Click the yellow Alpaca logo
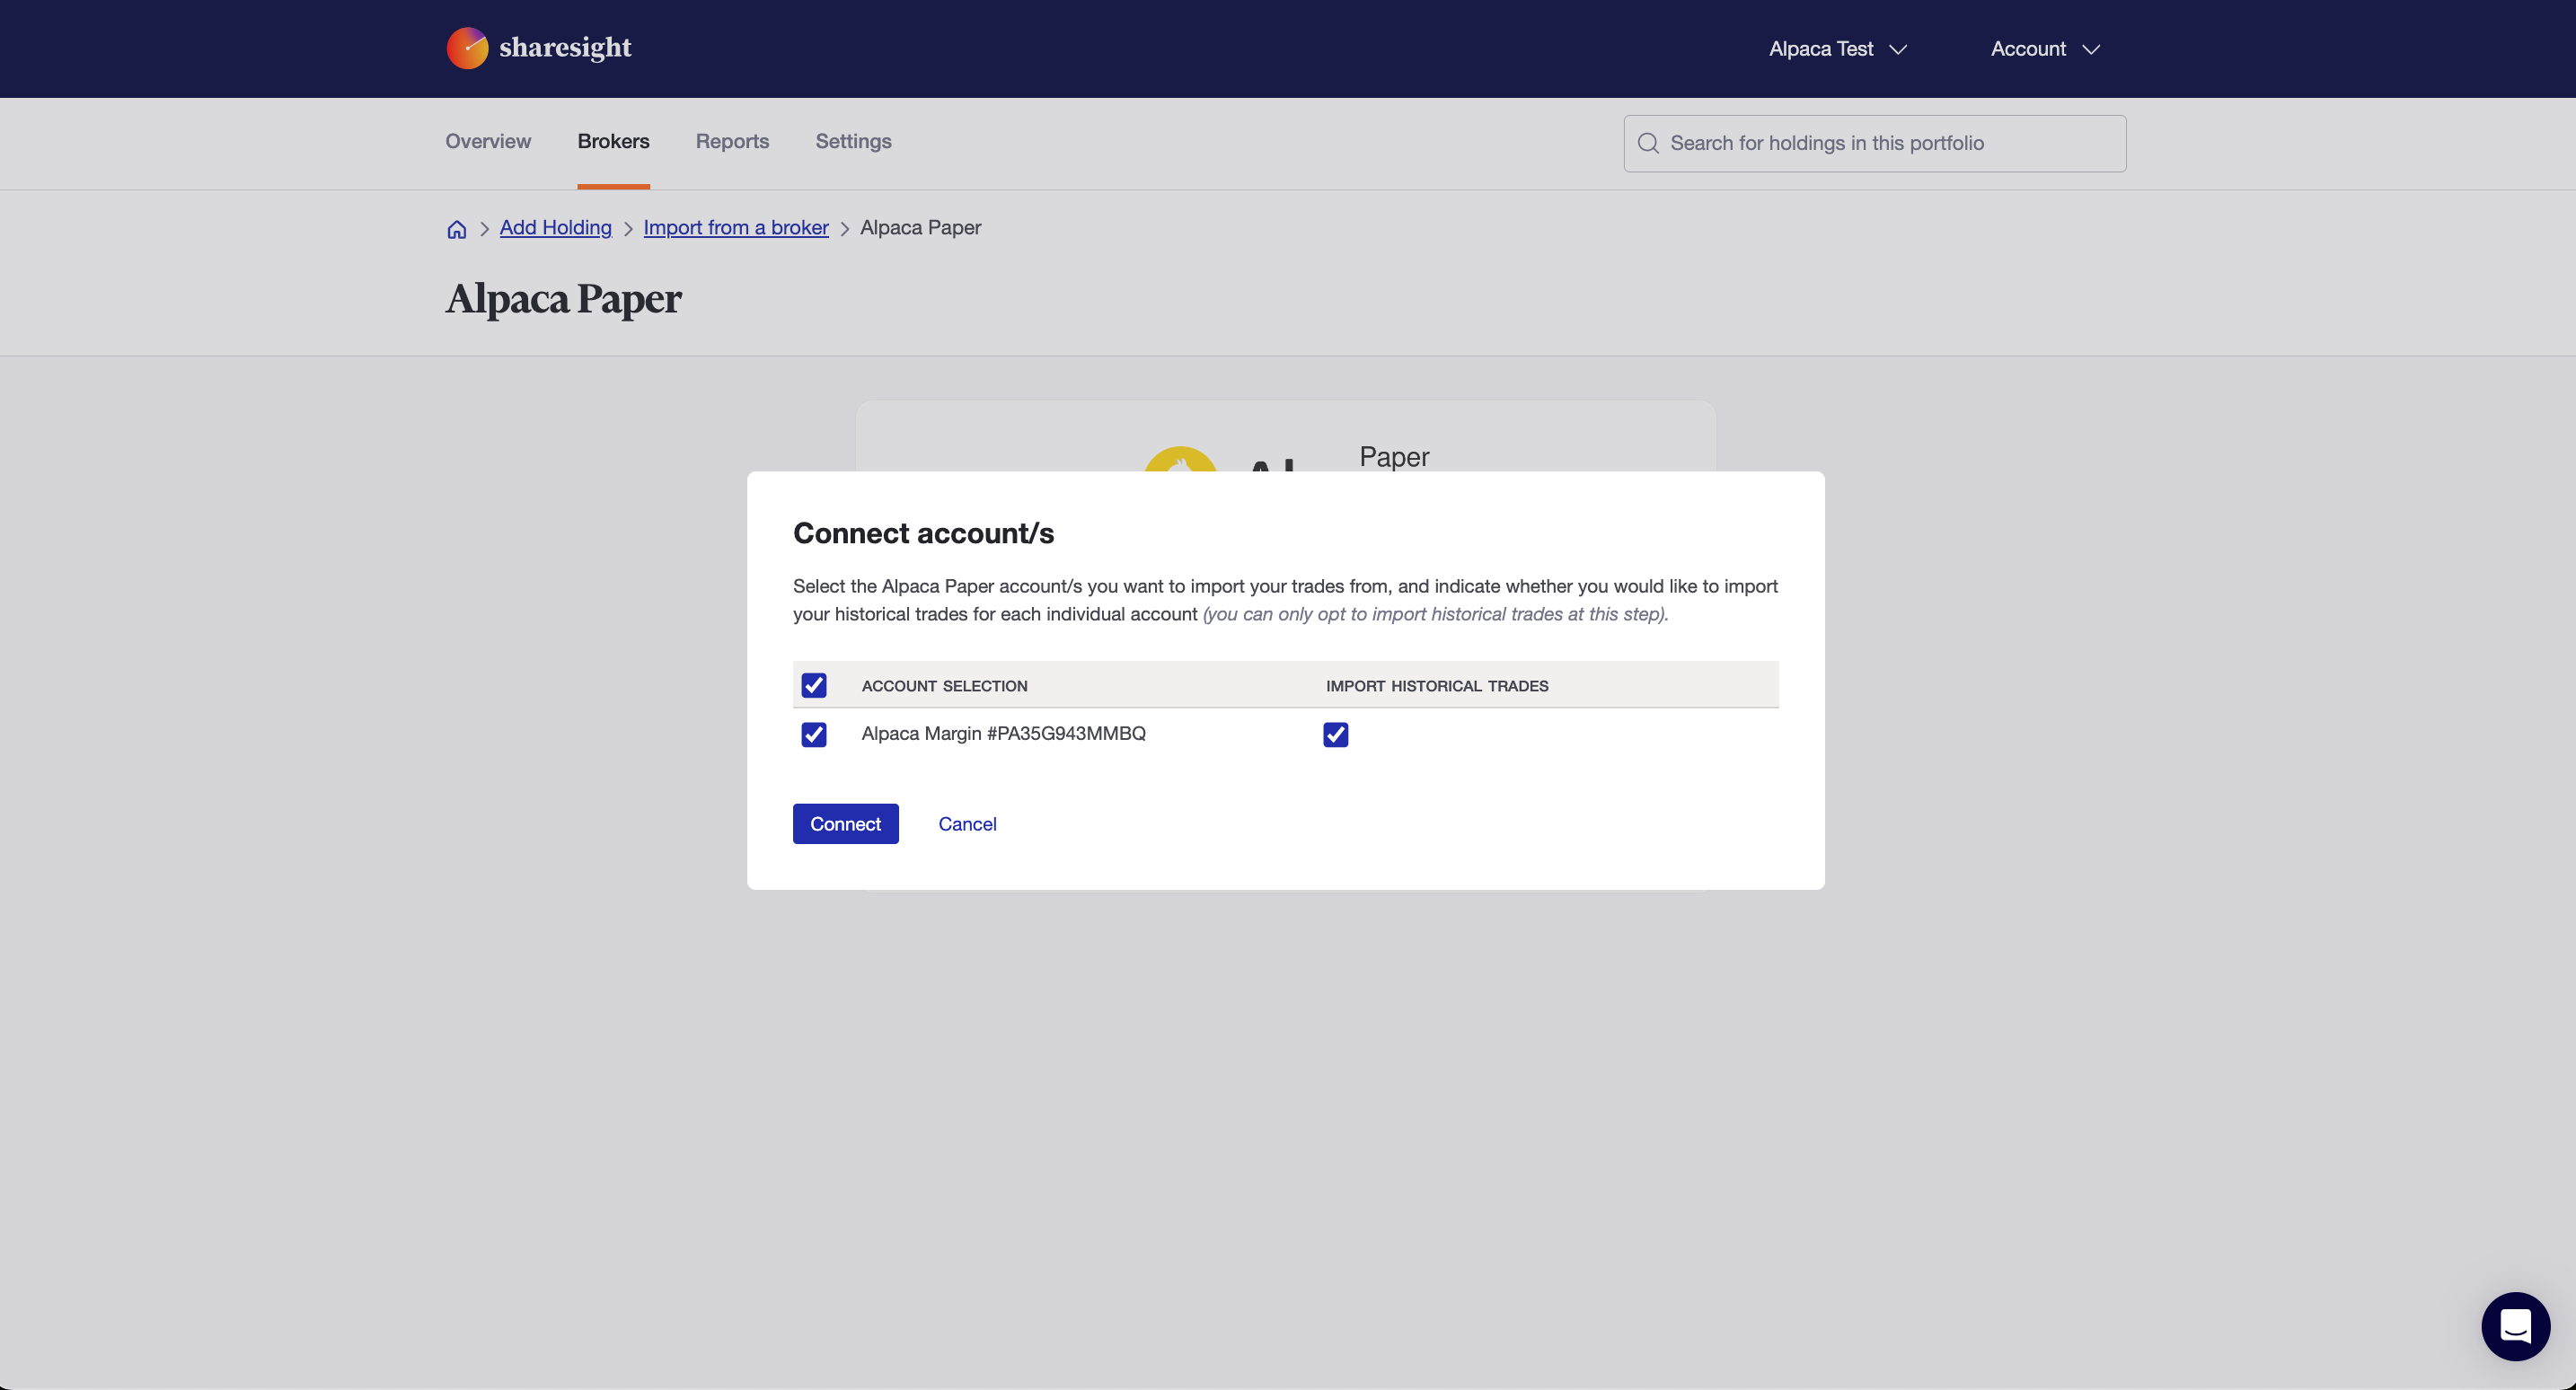This screenshot has height=1390, width=2576. point(1180,460)
